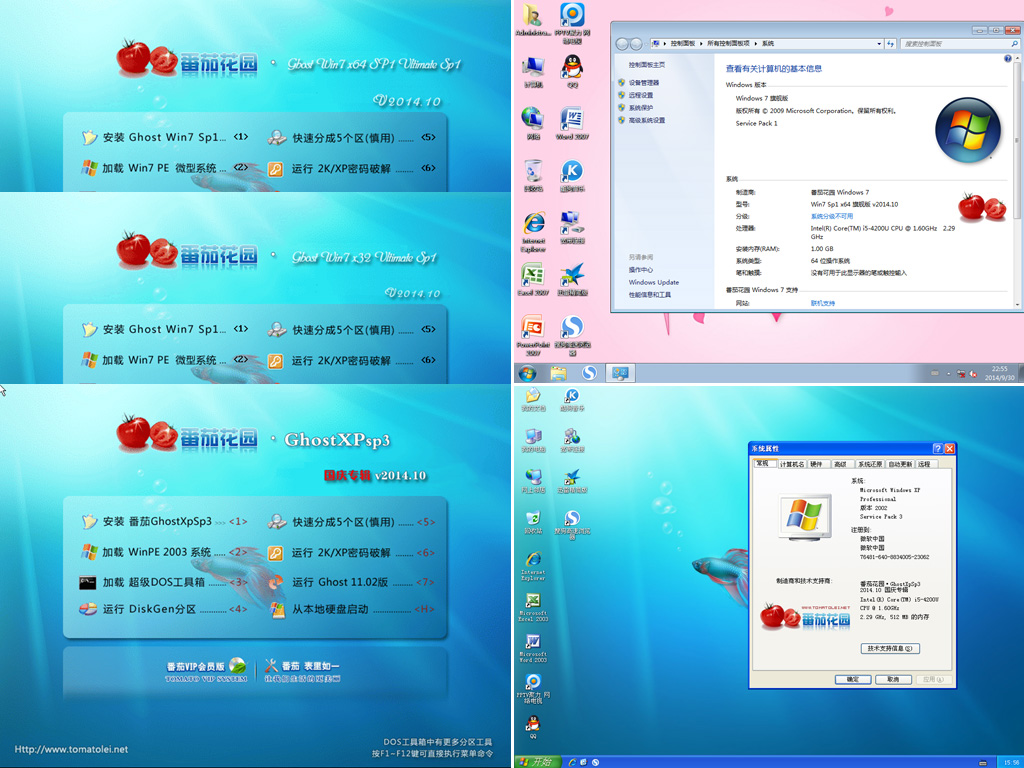Open Windows Explorer from Win7 taskbar

point(558,373)
